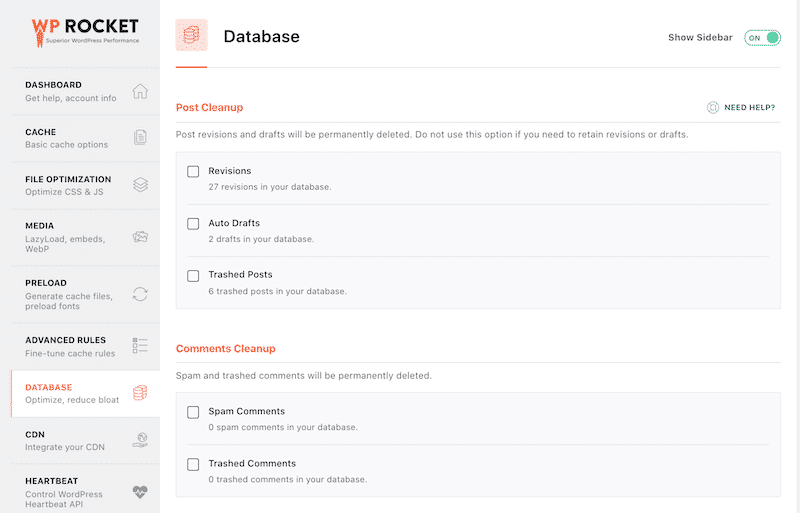Click the CDN globe-hand icon
This screenshot has height=513, width=800.
coord(140,440)
